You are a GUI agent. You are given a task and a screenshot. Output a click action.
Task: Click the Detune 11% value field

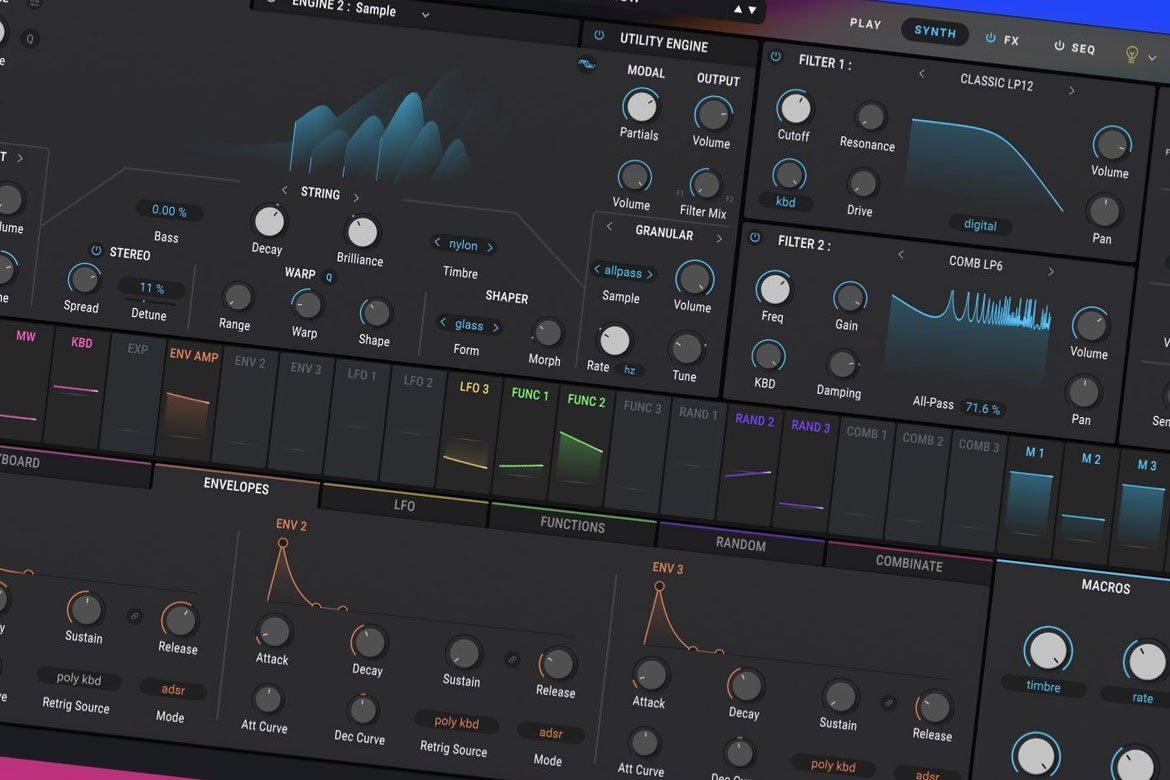150,289
